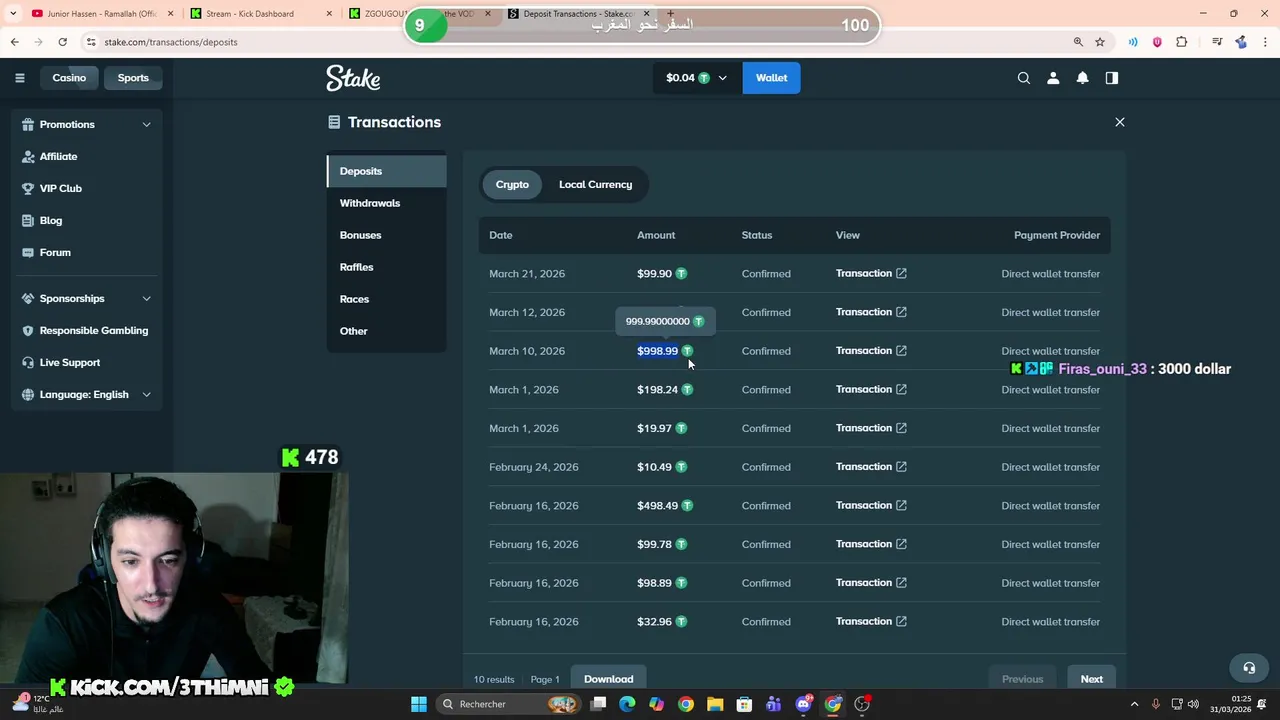Toggle the right sidebar panel icon
This screenshot has width=1280, height=720.
[1112, 78]
